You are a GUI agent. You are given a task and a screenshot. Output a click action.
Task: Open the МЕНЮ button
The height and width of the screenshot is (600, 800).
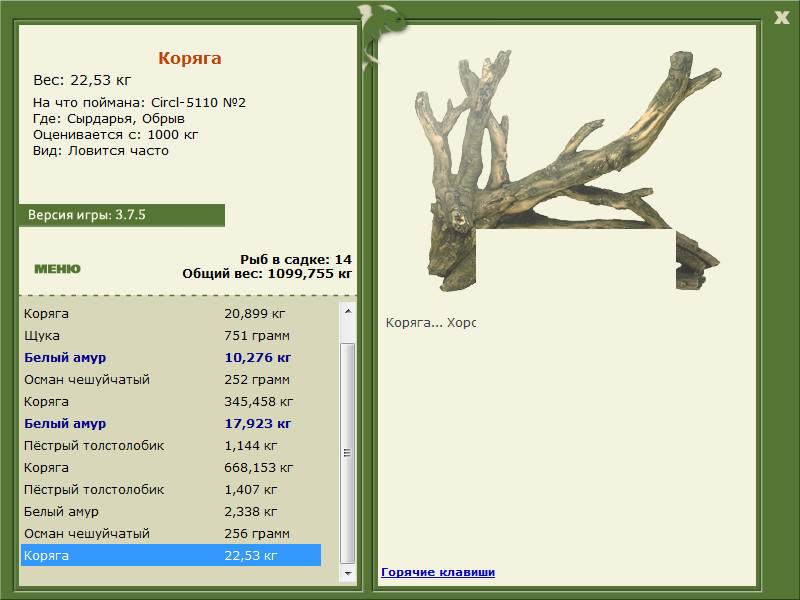tap(57, 269)
